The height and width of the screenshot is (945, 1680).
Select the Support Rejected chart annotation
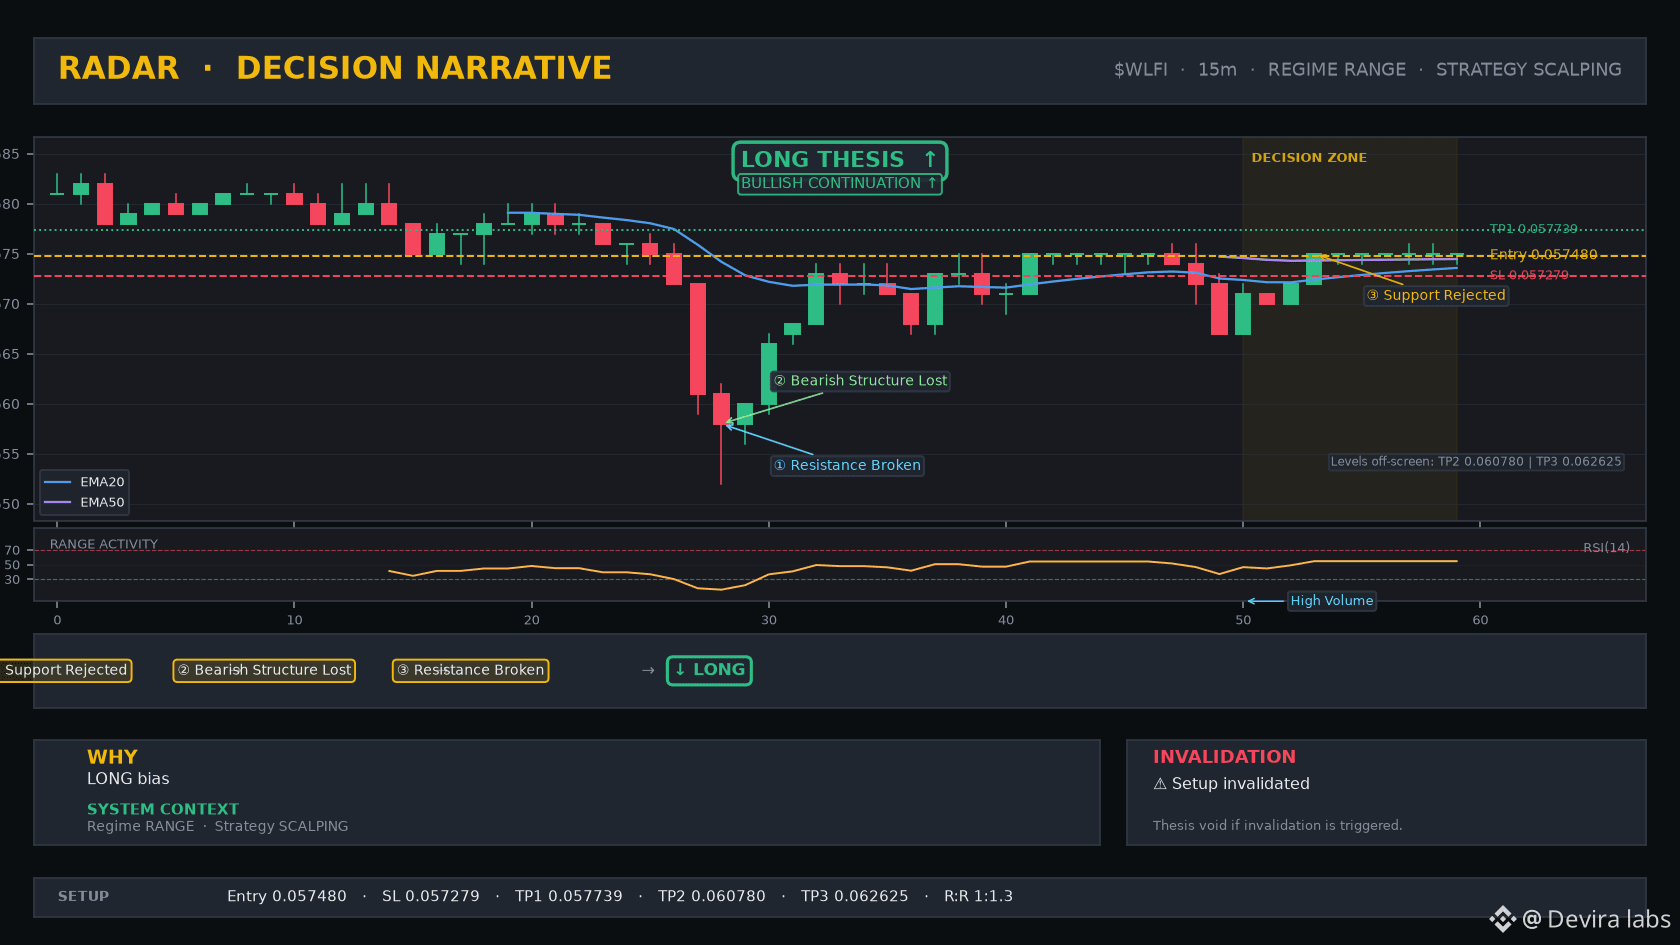[x=1436, y=295]
